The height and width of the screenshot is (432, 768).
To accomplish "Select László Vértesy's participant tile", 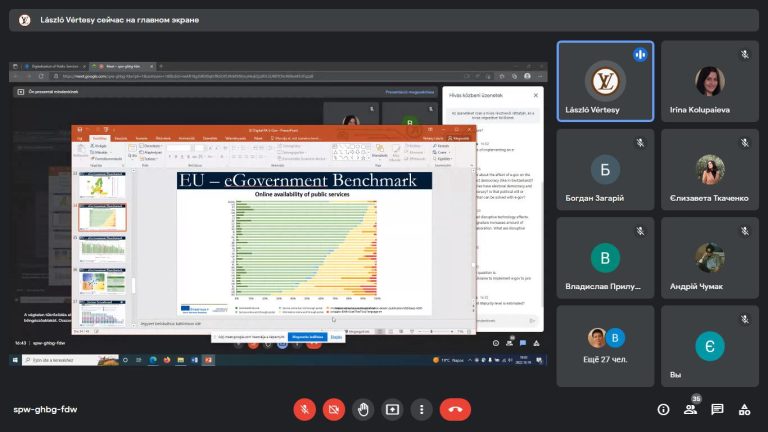I will click(605, 81).
